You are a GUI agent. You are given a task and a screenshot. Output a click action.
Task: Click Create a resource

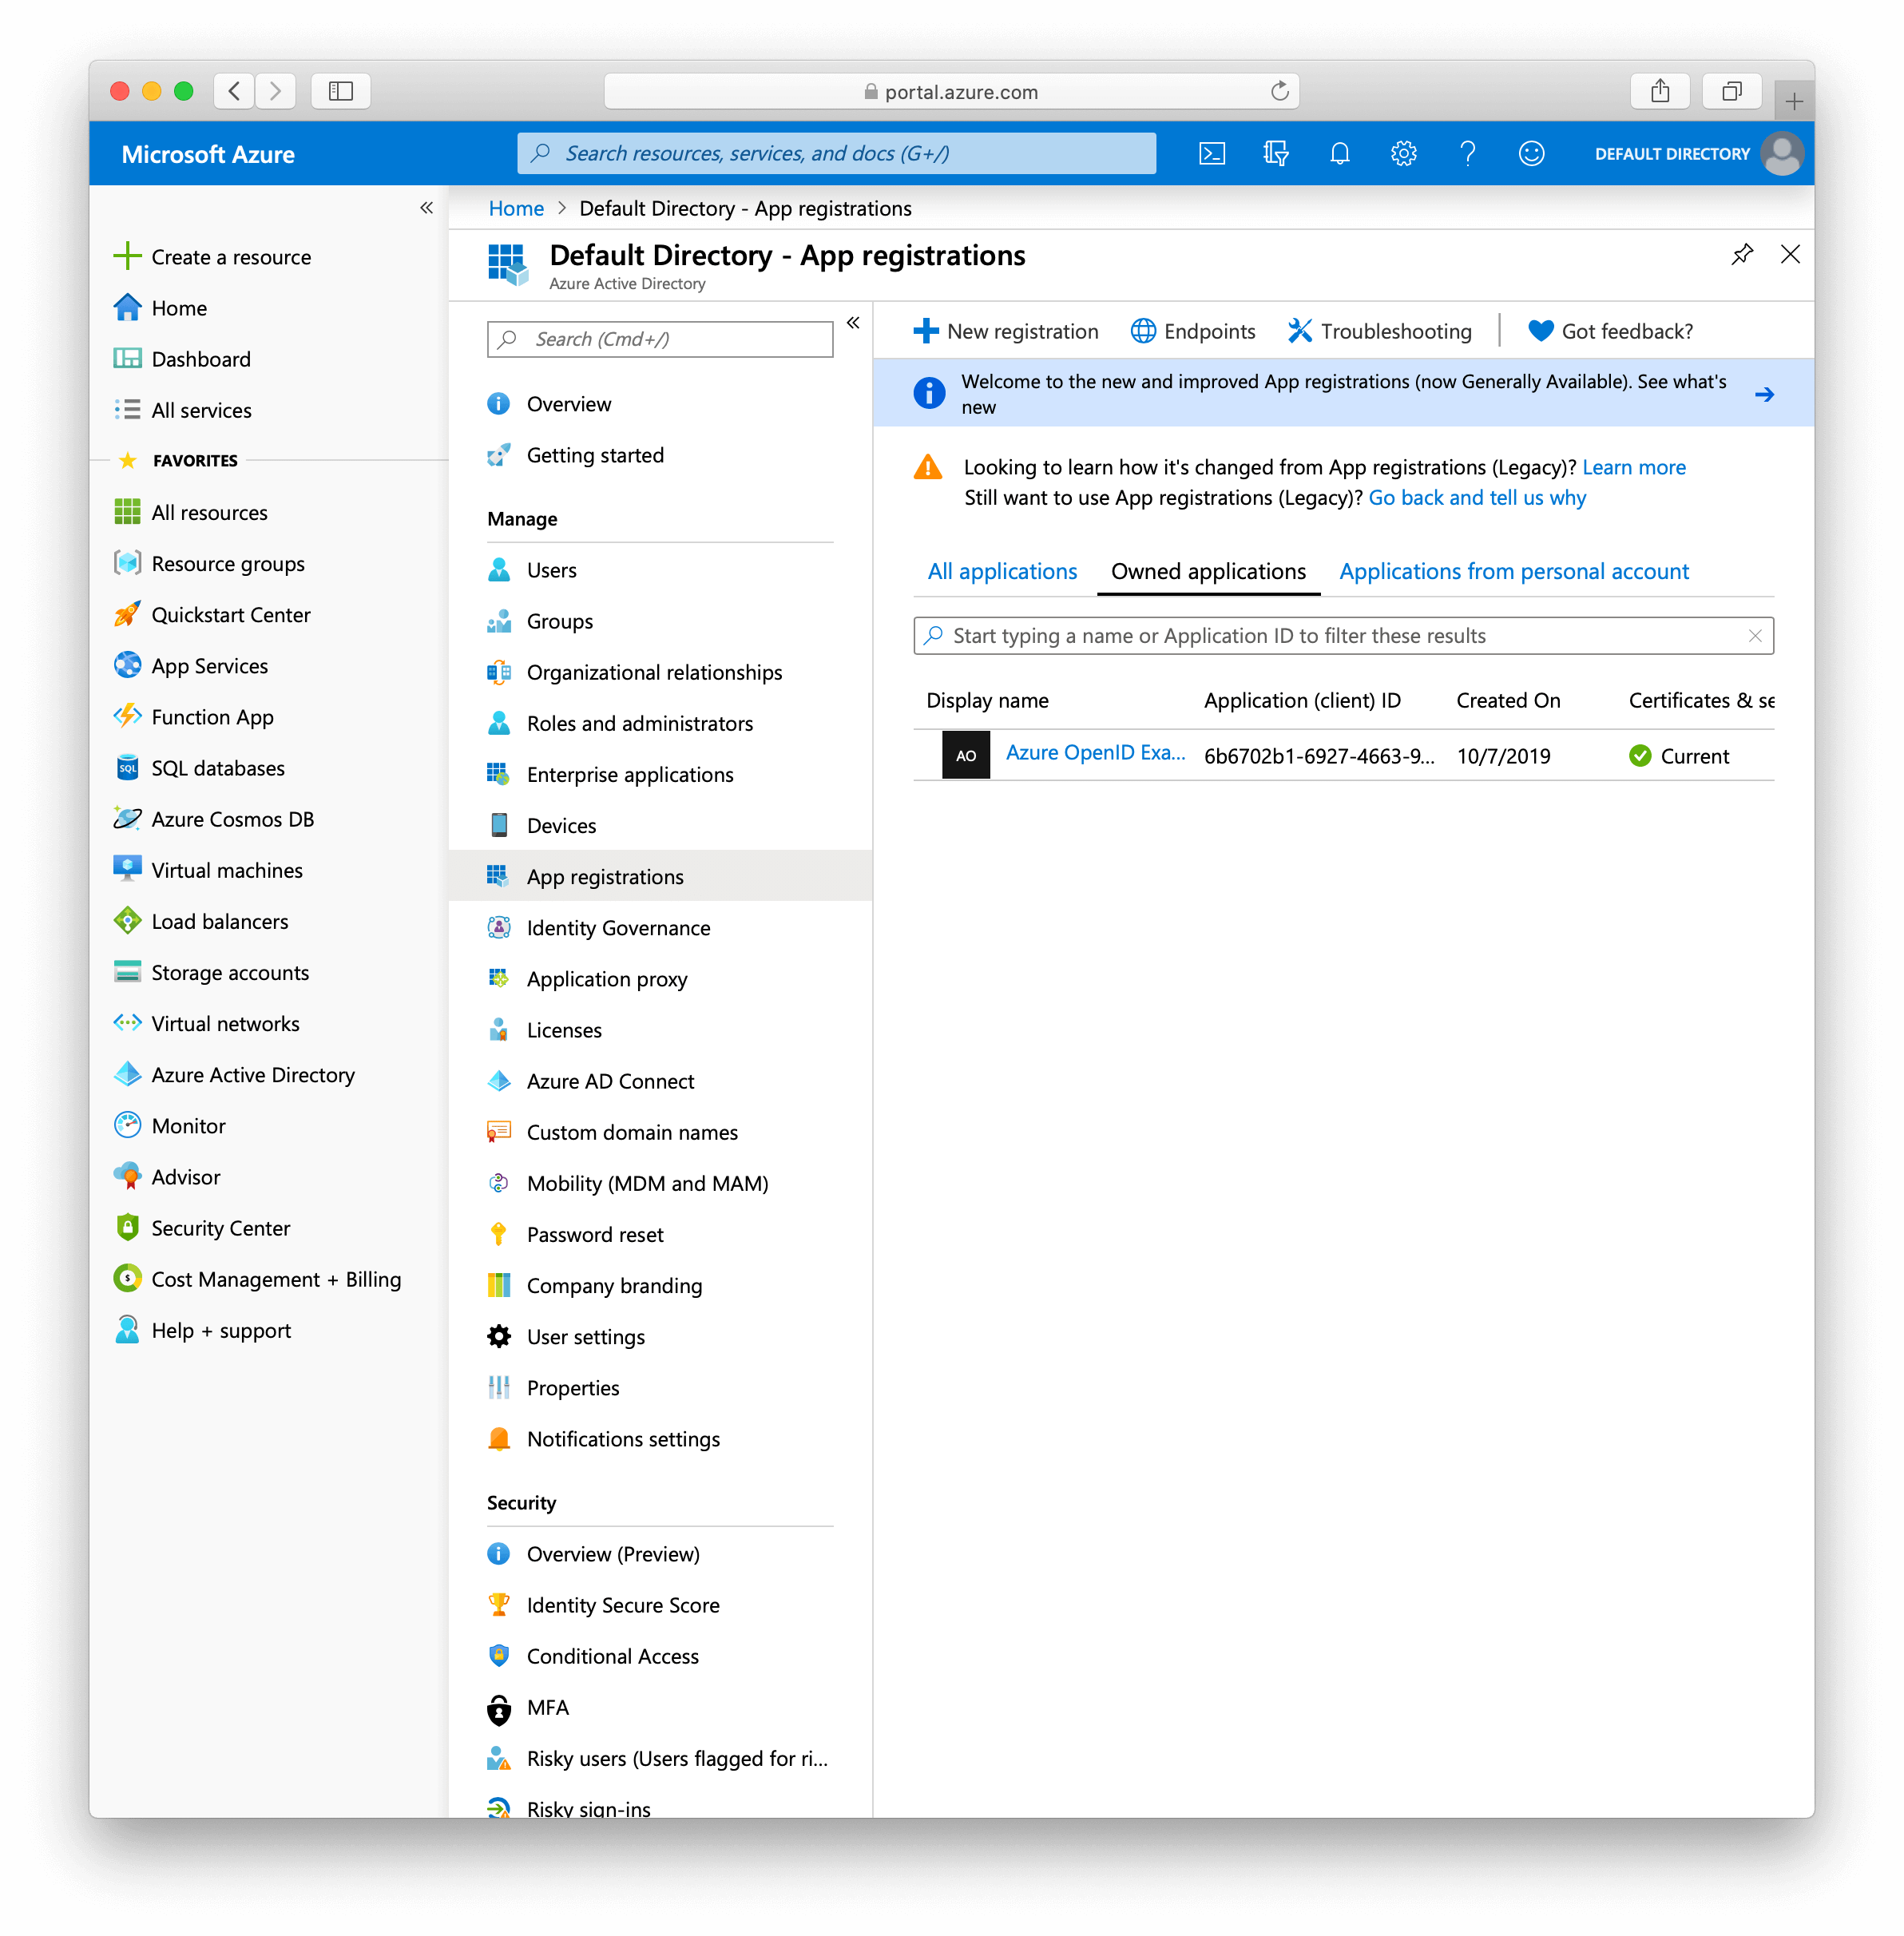click(x=212, y=257)
